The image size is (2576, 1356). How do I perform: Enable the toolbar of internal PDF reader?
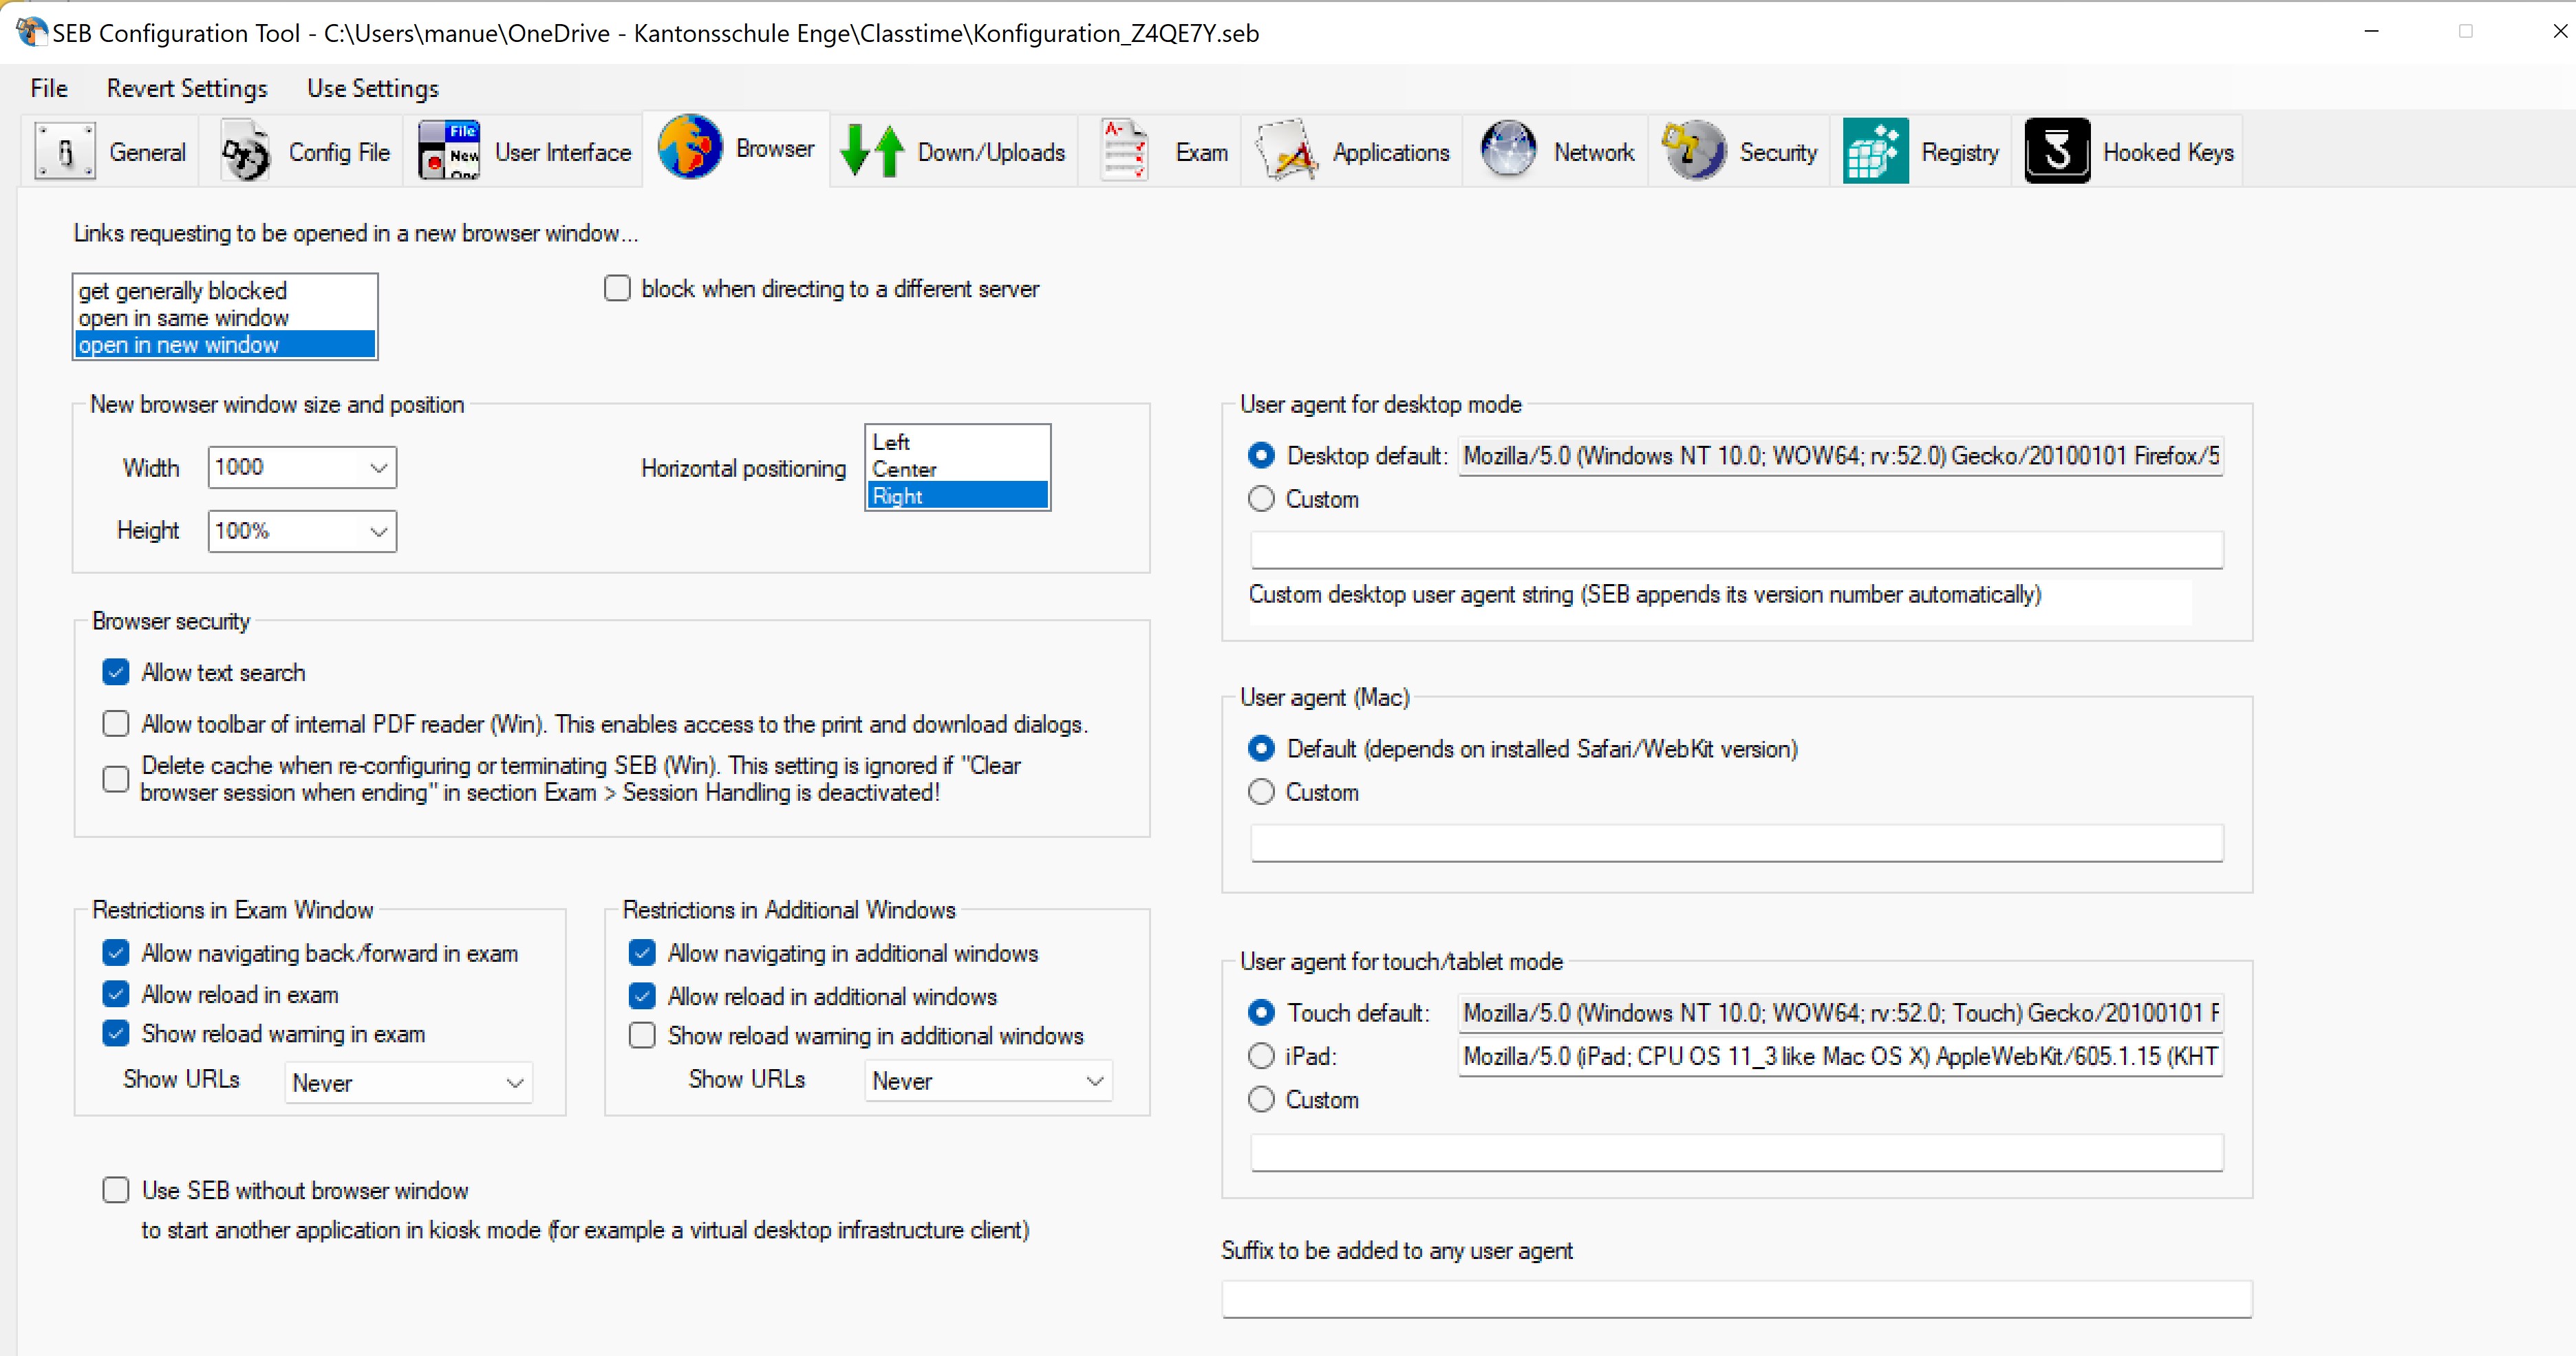116,723
